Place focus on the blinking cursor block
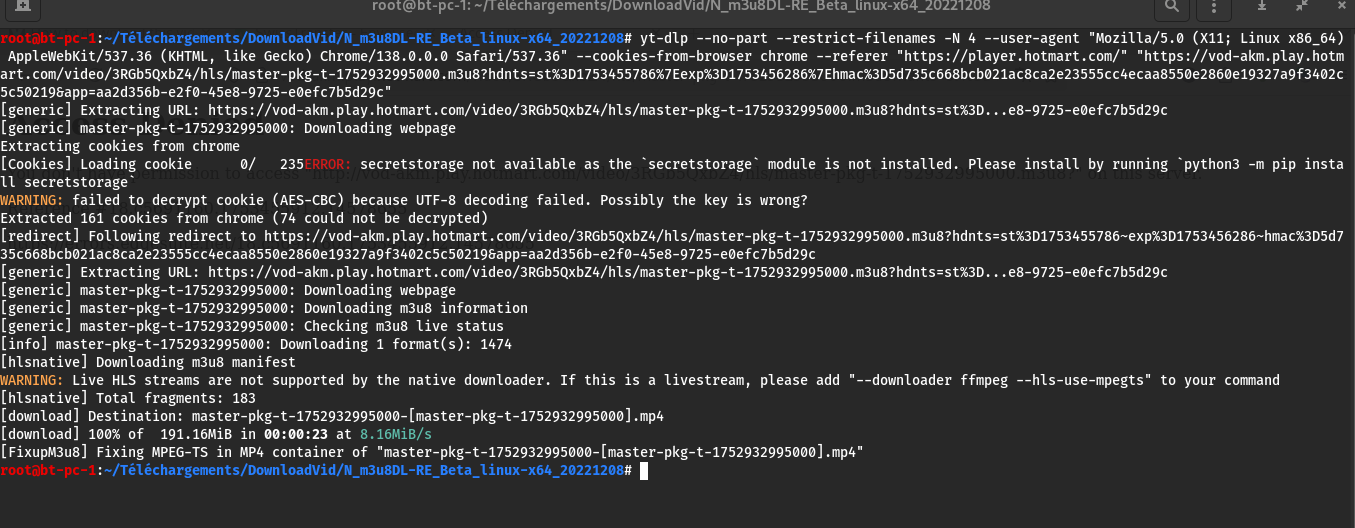The image size is (1355, 528). (643, 470)
